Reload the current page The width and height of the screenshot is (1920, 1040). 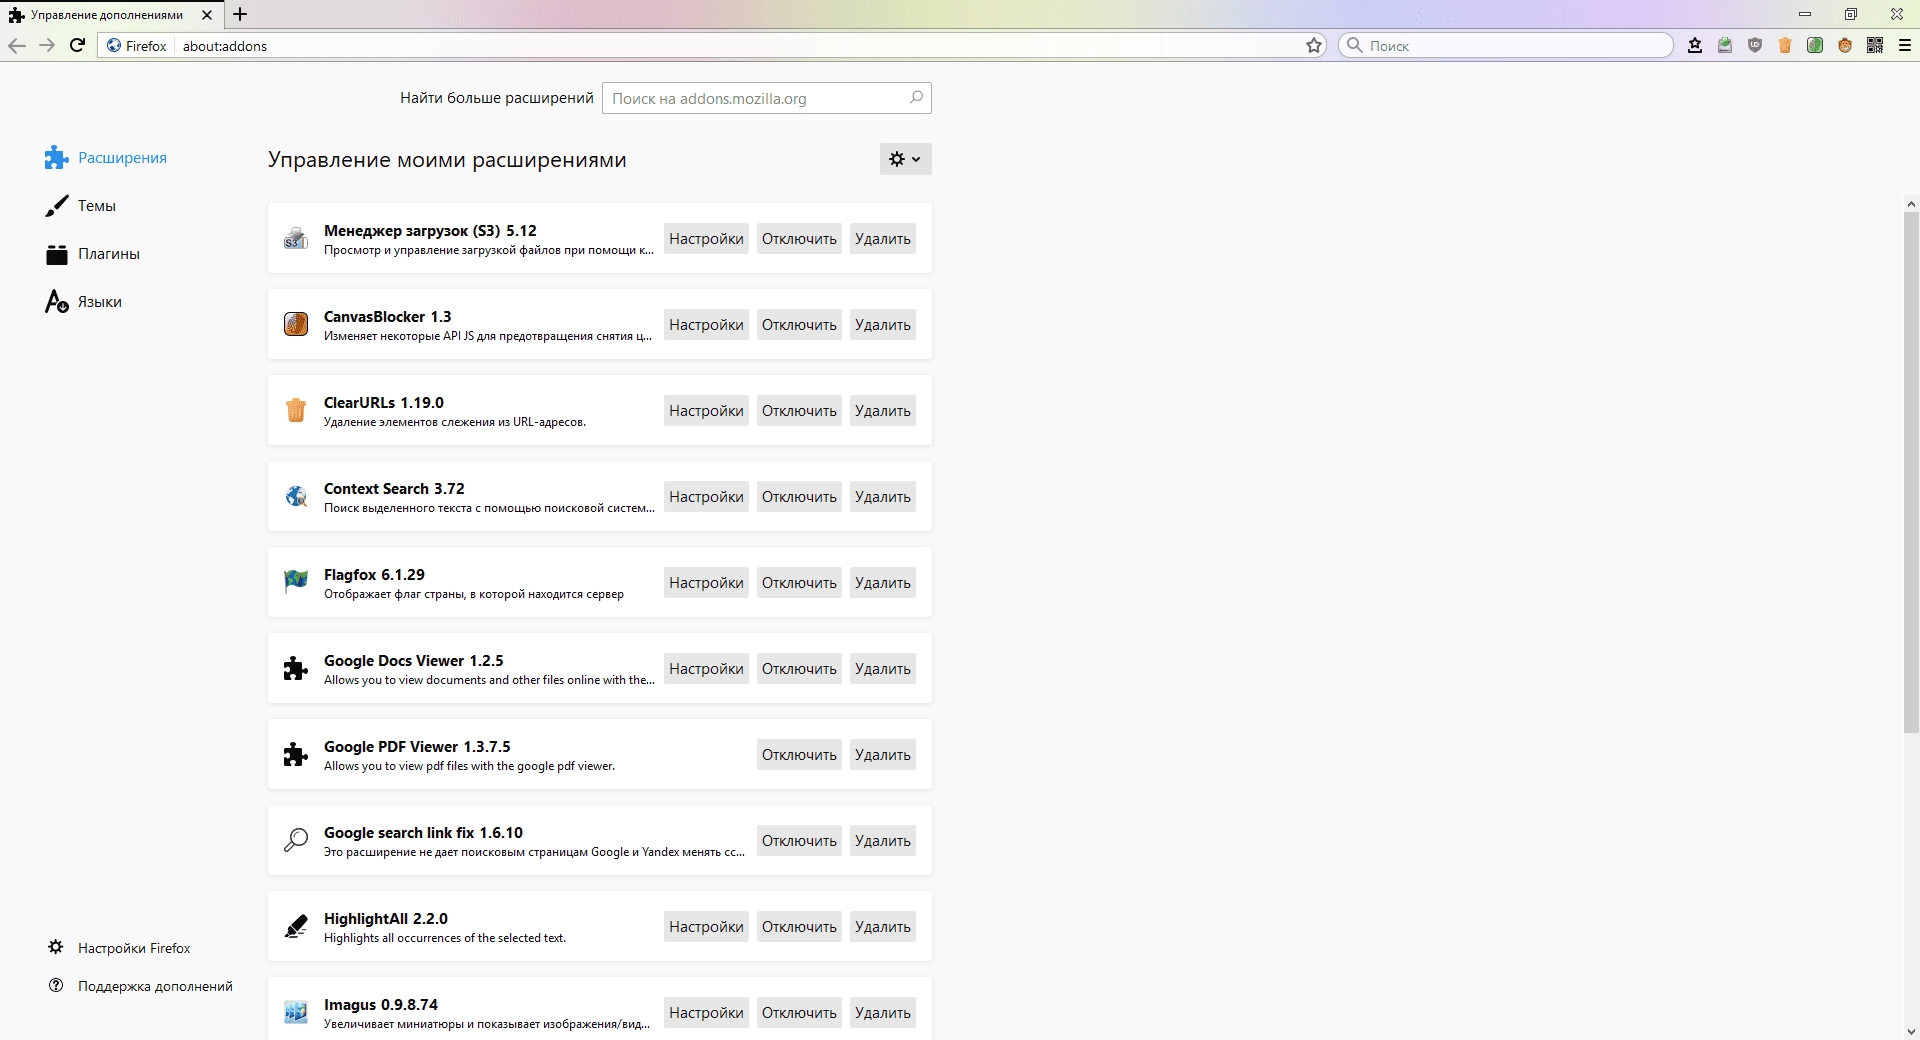[77, 45]
